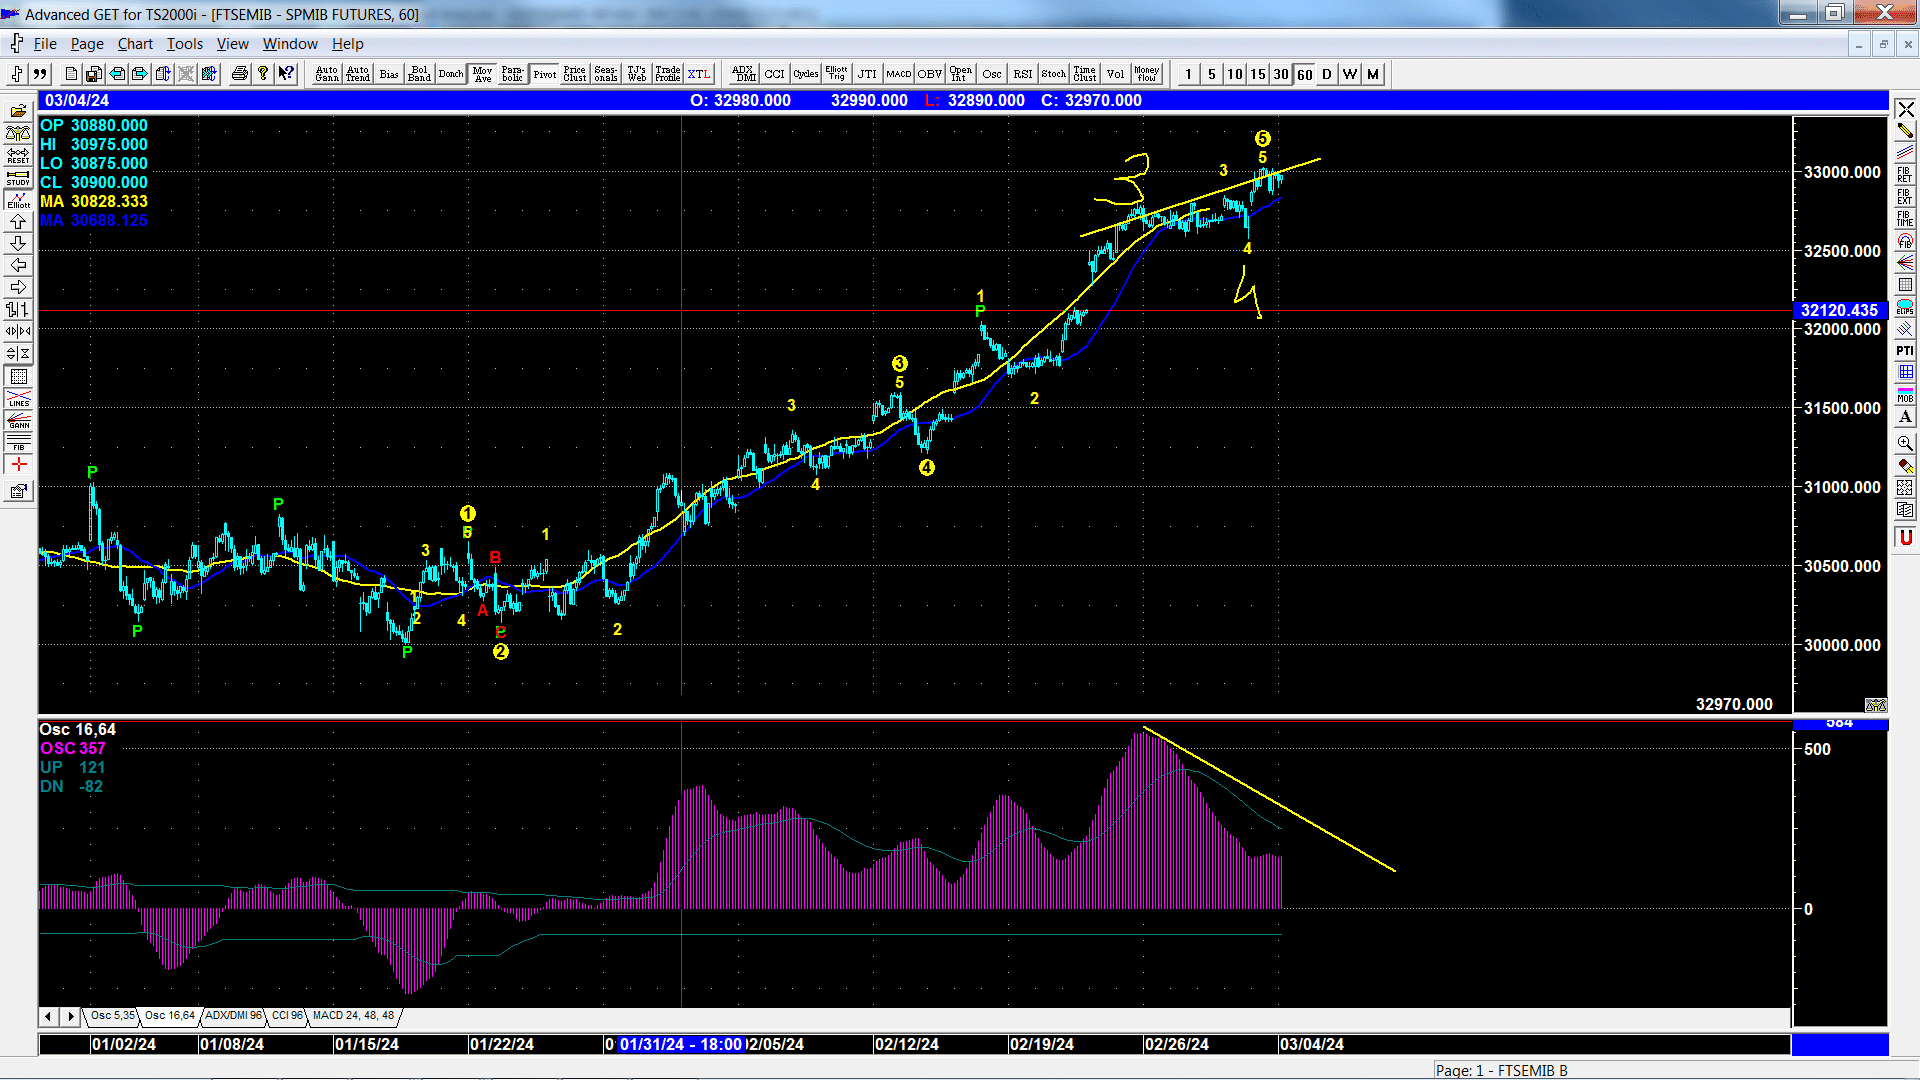
Task: Click the RSI indicator button
Action: [1022, 74]
